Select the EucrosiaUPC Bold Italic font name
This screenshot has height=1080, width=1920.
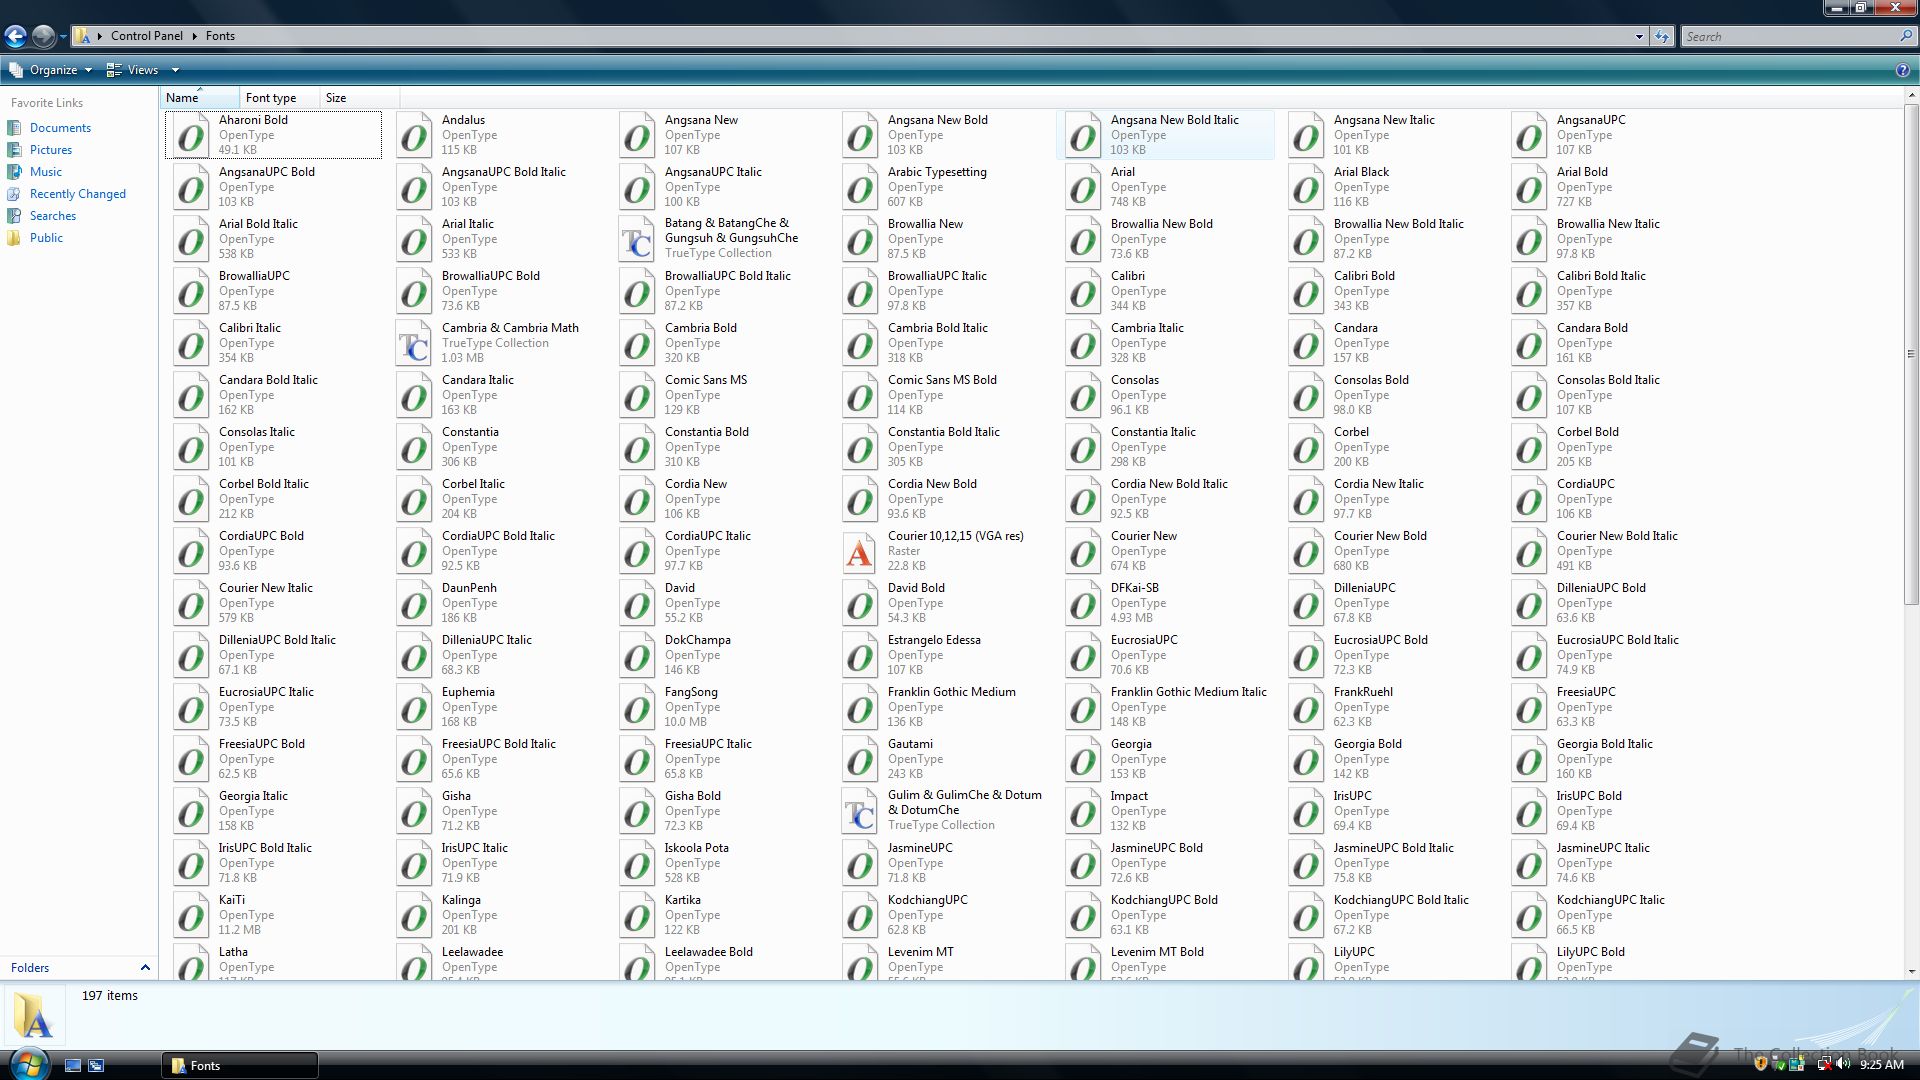click(1617, 640)
